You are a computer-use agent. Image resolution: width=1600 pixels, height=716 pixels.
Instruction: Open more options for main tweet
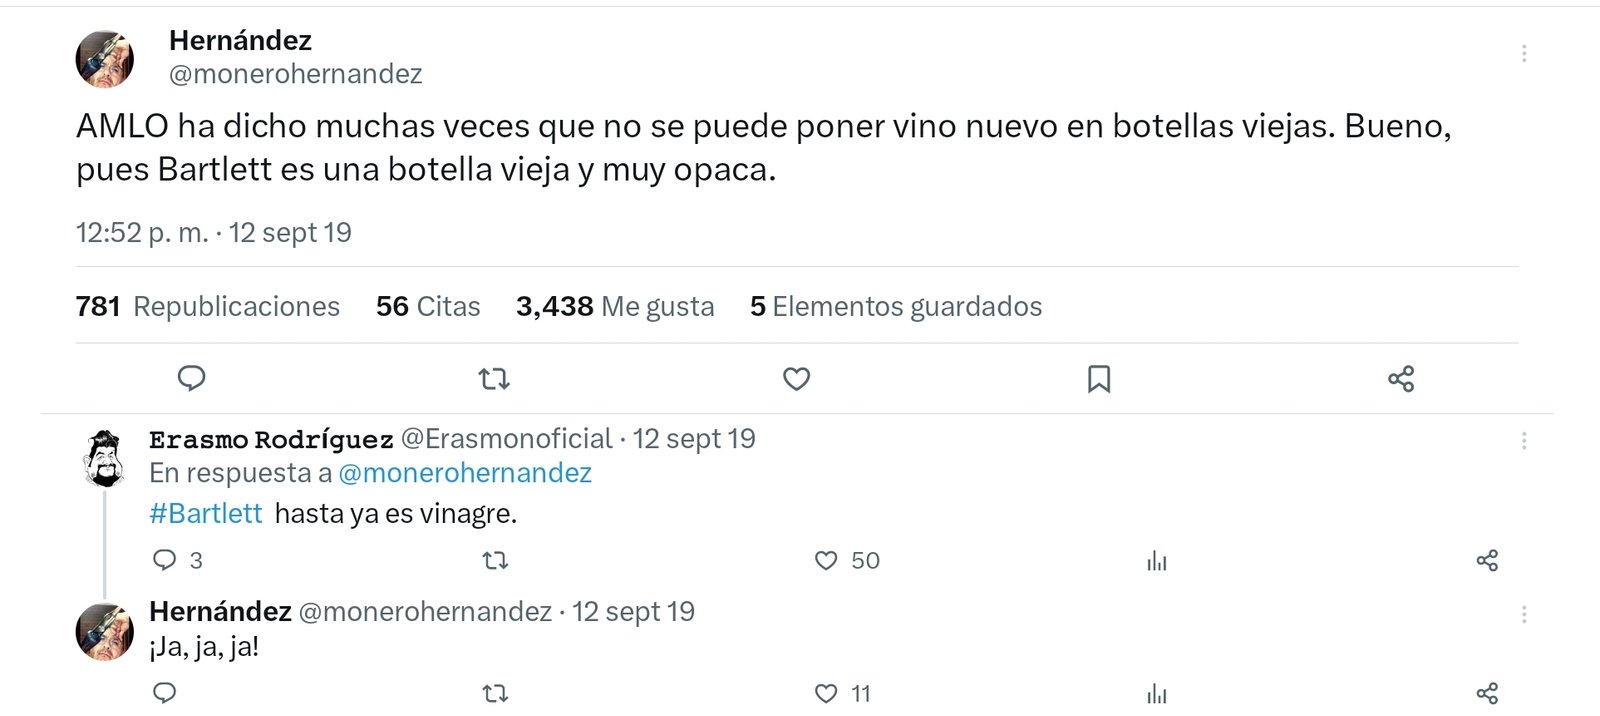coord(1523,54)
